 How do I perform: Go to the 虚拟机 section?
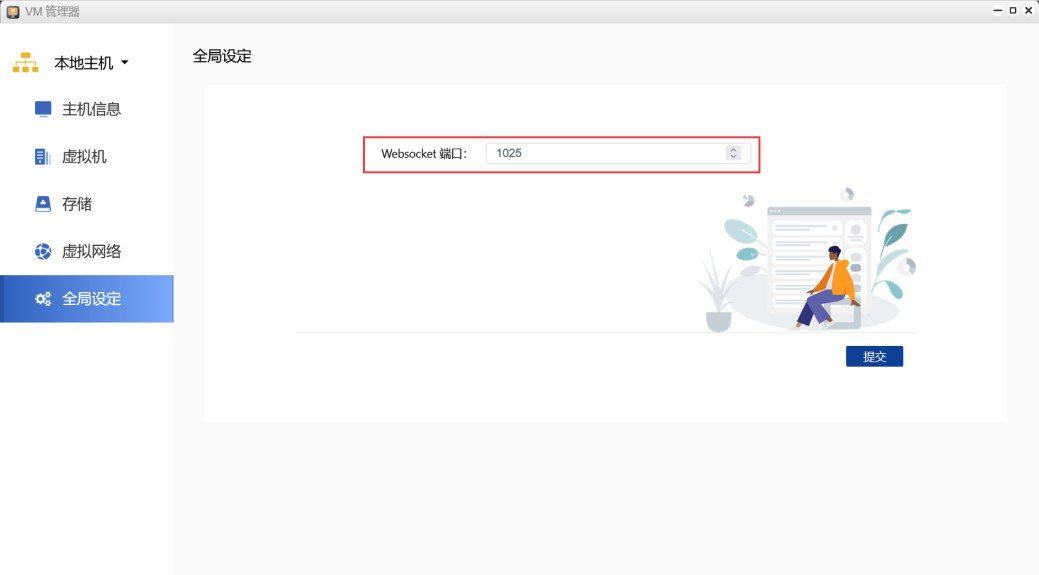tap(84, 157)
